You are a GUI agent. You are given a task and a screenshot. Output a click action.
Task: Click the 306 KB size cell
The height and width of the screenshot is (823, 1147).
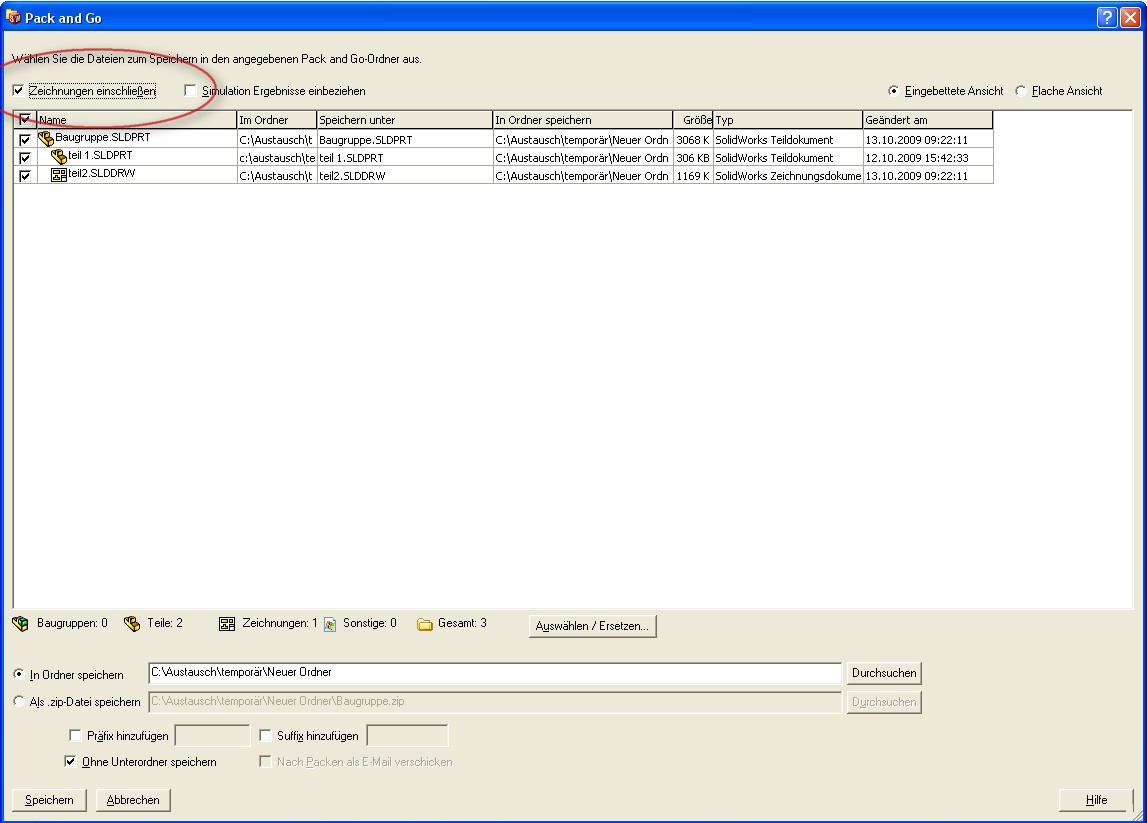tap(693, 158)
